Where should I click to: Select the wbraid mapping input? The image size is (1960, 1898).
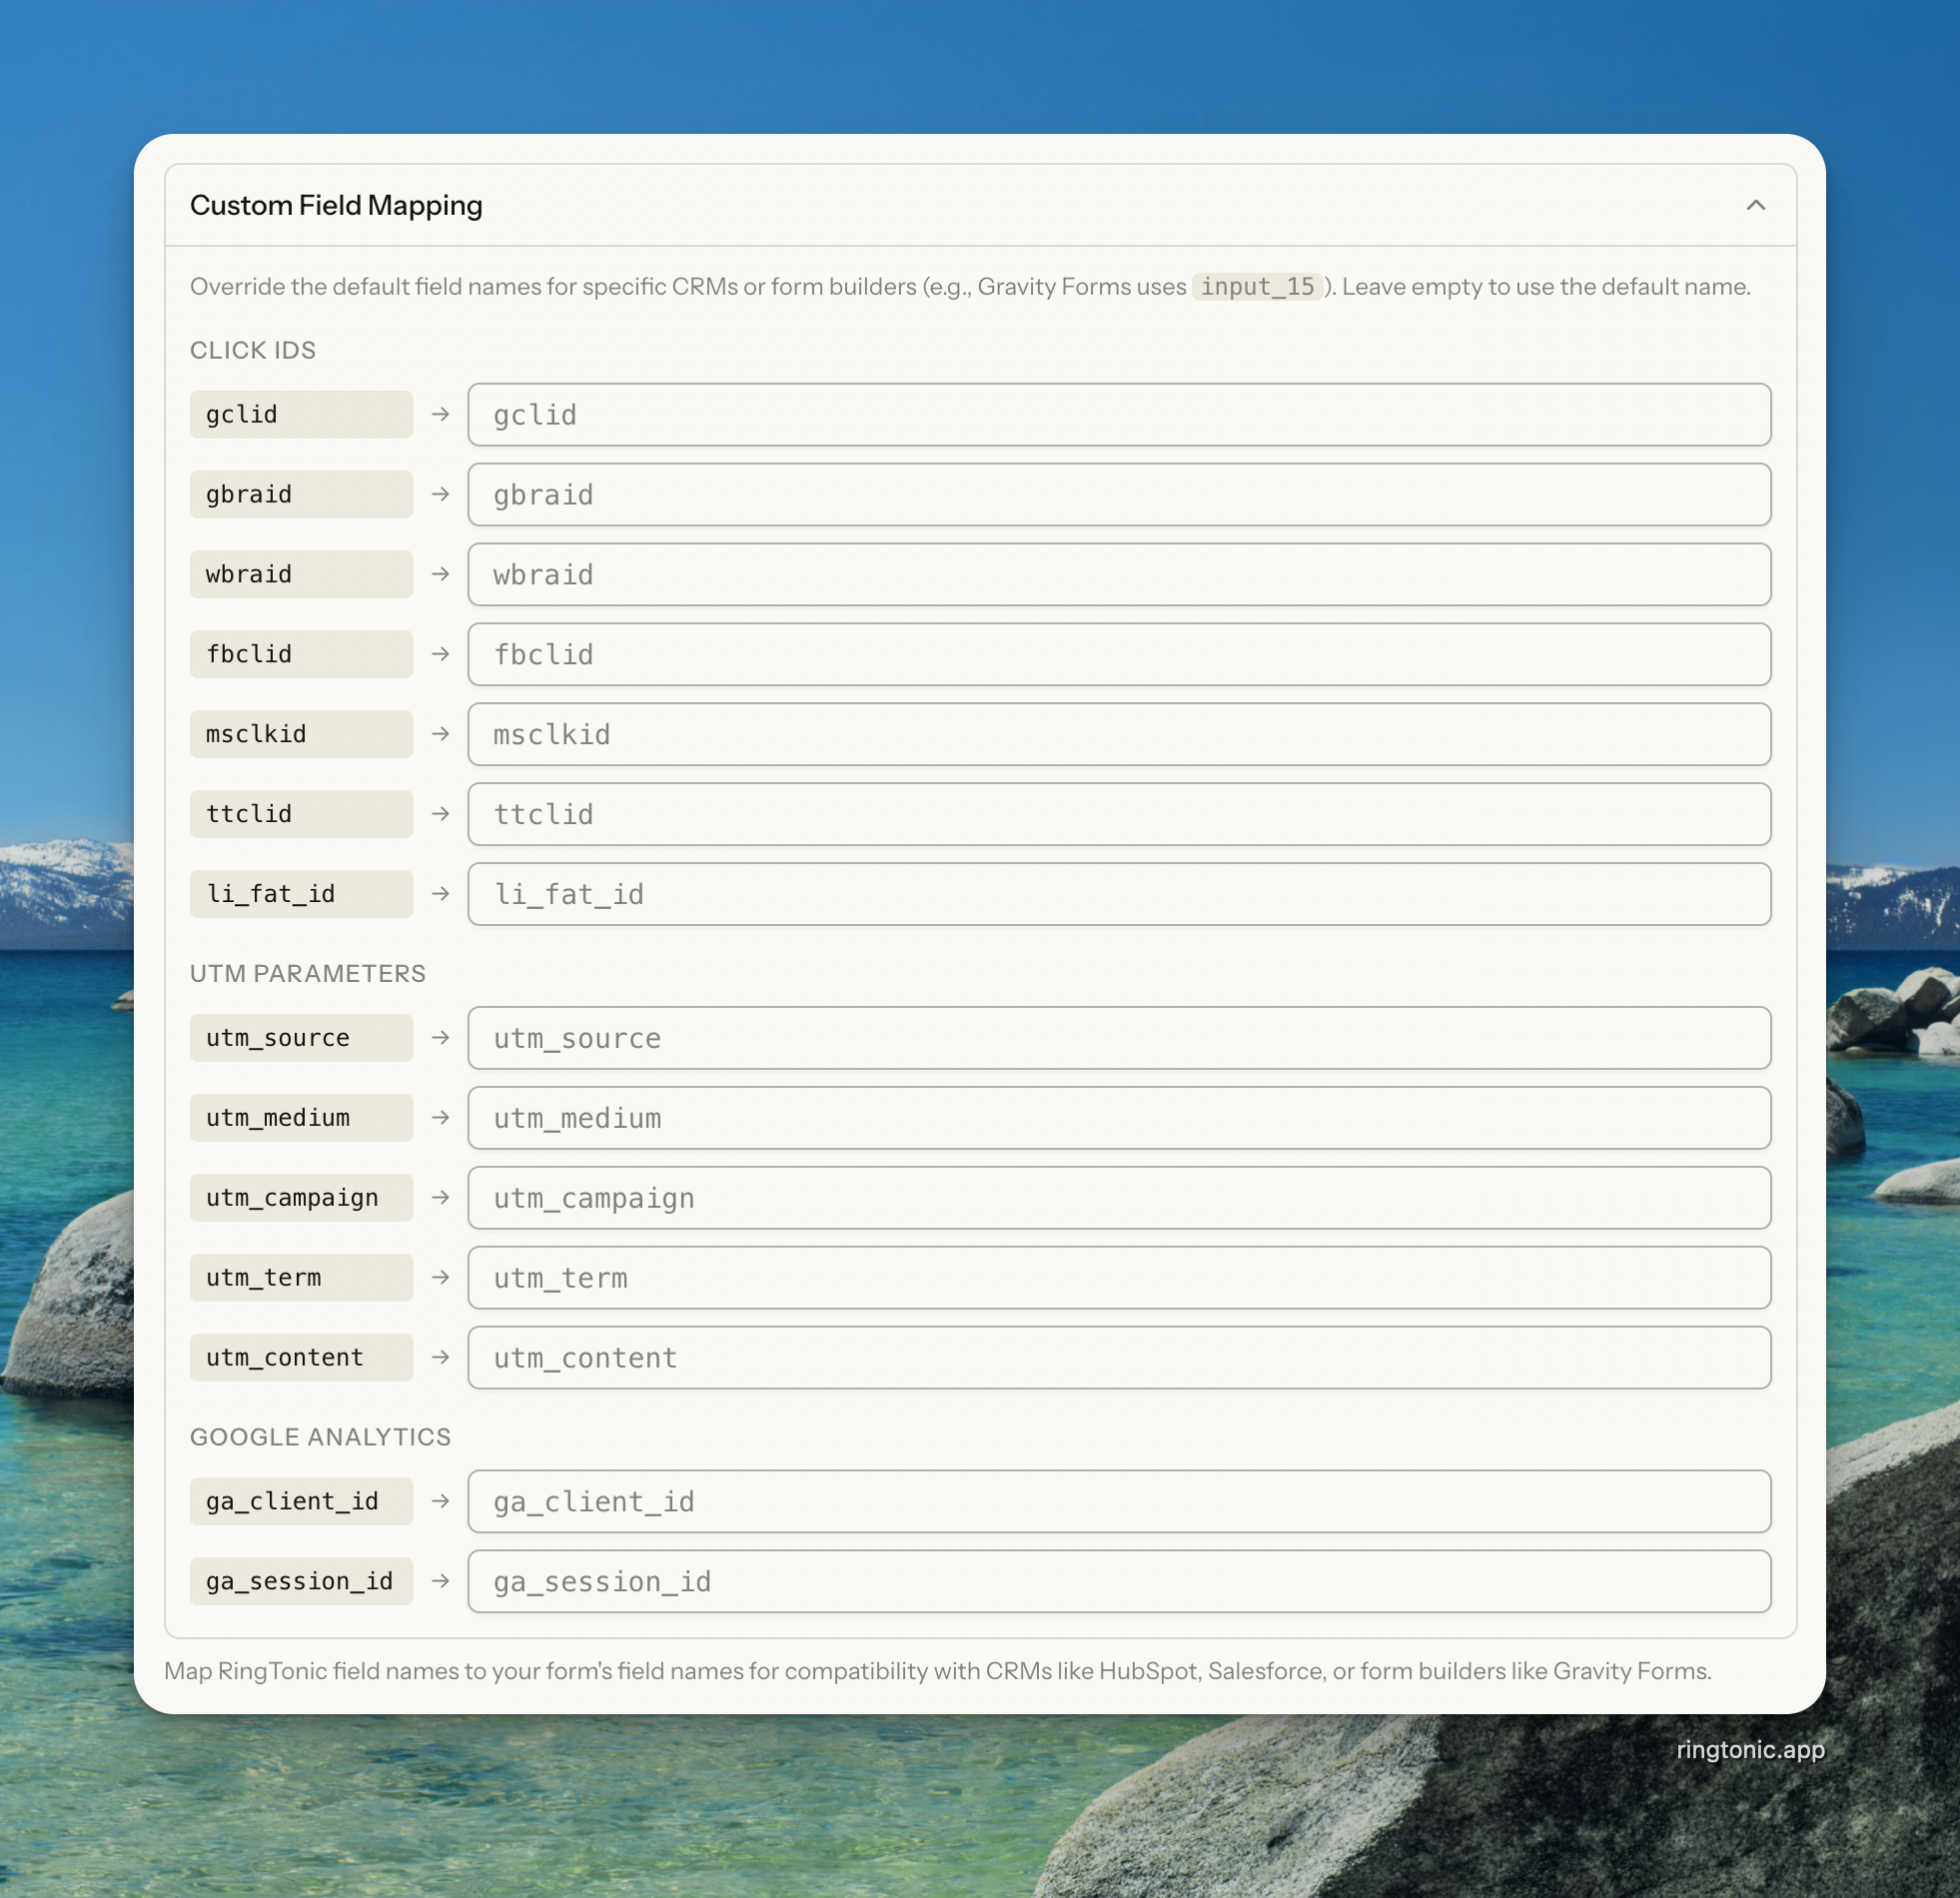(1118, 575)
